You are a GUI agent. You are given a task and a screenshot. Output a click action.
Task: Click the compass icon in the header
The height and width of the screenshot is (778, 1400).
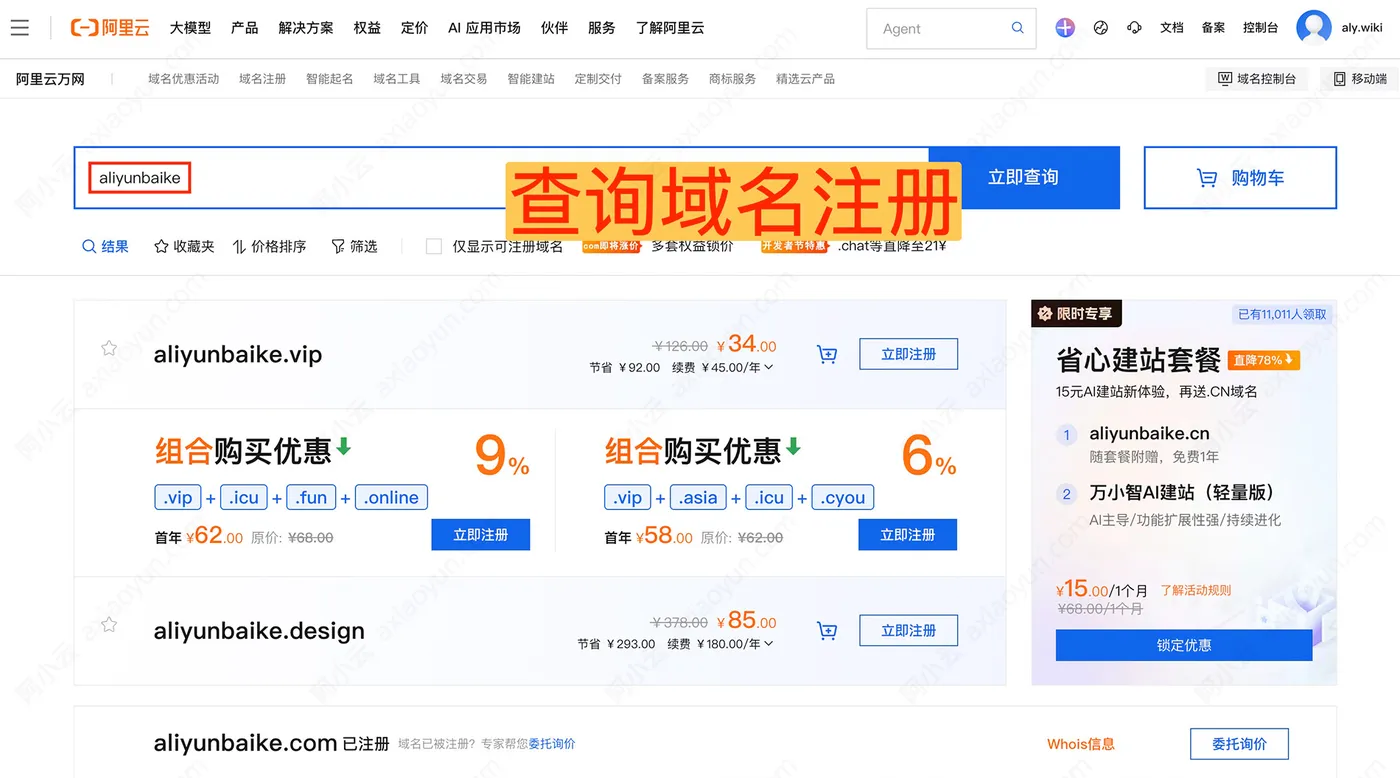pyautogui.click(x=1101, y=28)
